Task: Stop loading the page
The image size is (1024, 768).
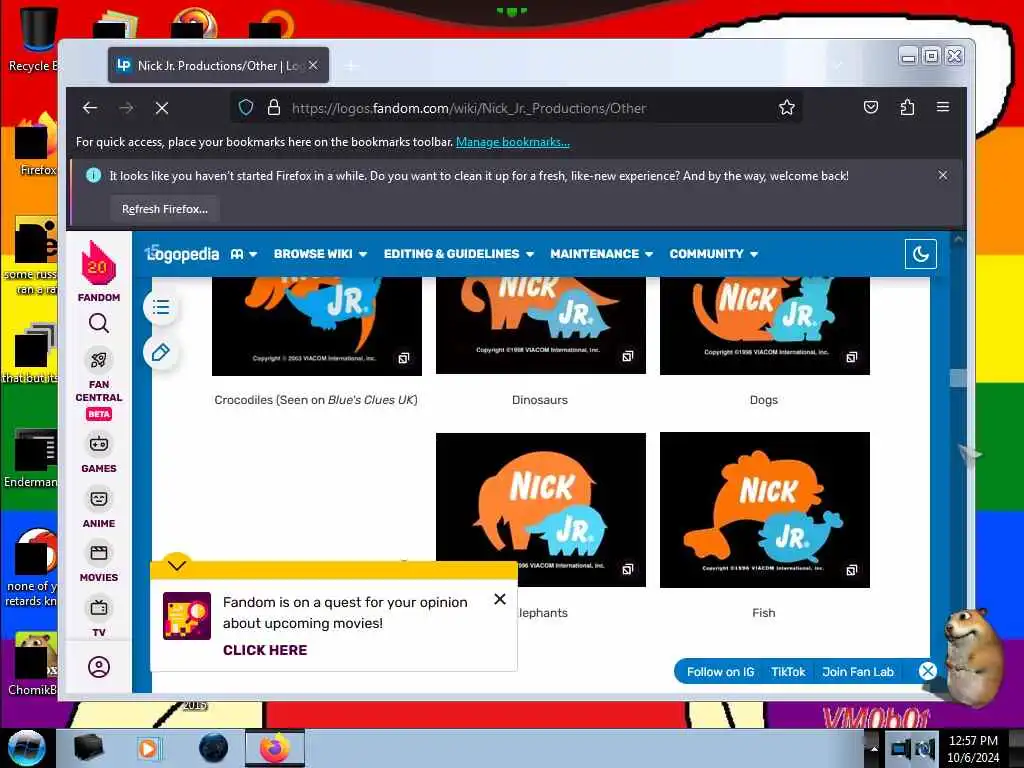Action: click(162, 108)
